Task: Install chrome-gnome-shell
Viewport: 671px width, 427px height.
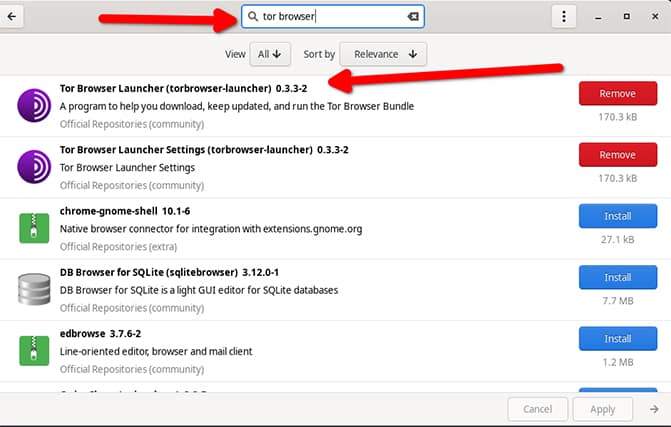Action: coord(618,216)
